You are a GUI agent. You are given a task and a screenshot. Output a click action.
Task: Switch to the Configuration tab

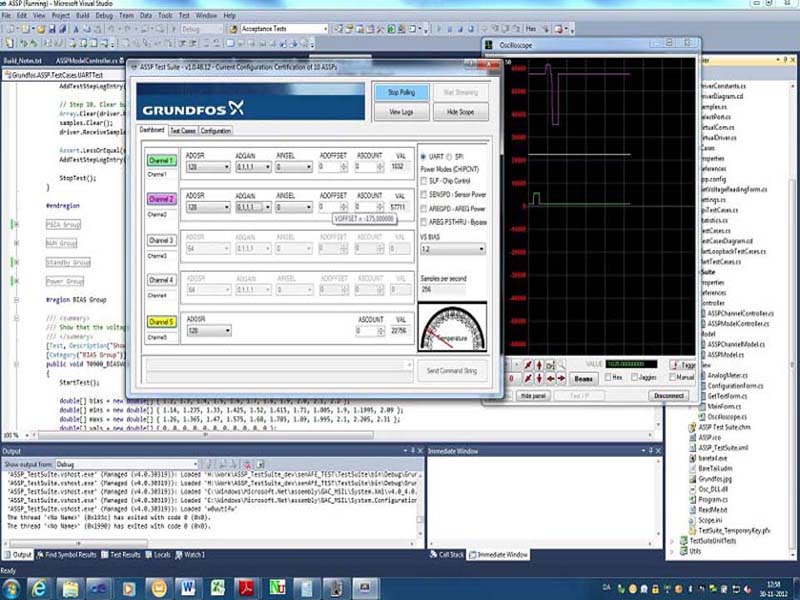tap(216, 131)
